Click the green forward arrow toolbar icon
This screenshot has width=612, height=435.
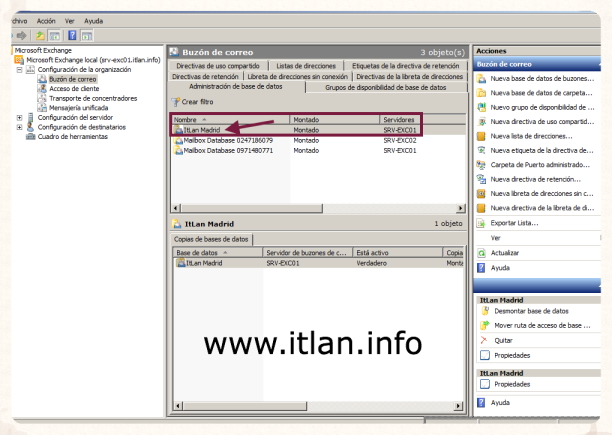[19, 37]
